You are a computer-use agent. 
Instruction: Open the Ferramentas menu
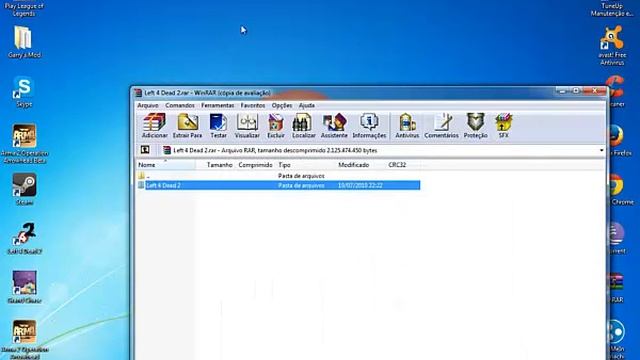pos(218,105)
